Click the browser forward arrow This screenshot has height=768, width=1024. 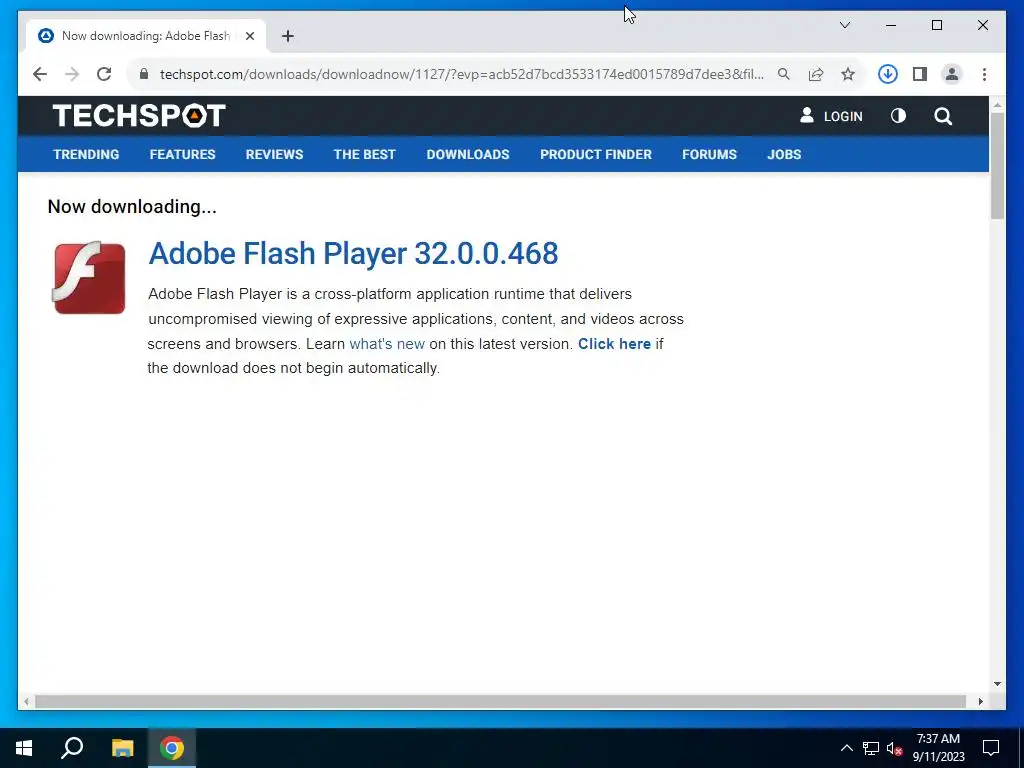point(72,74)
